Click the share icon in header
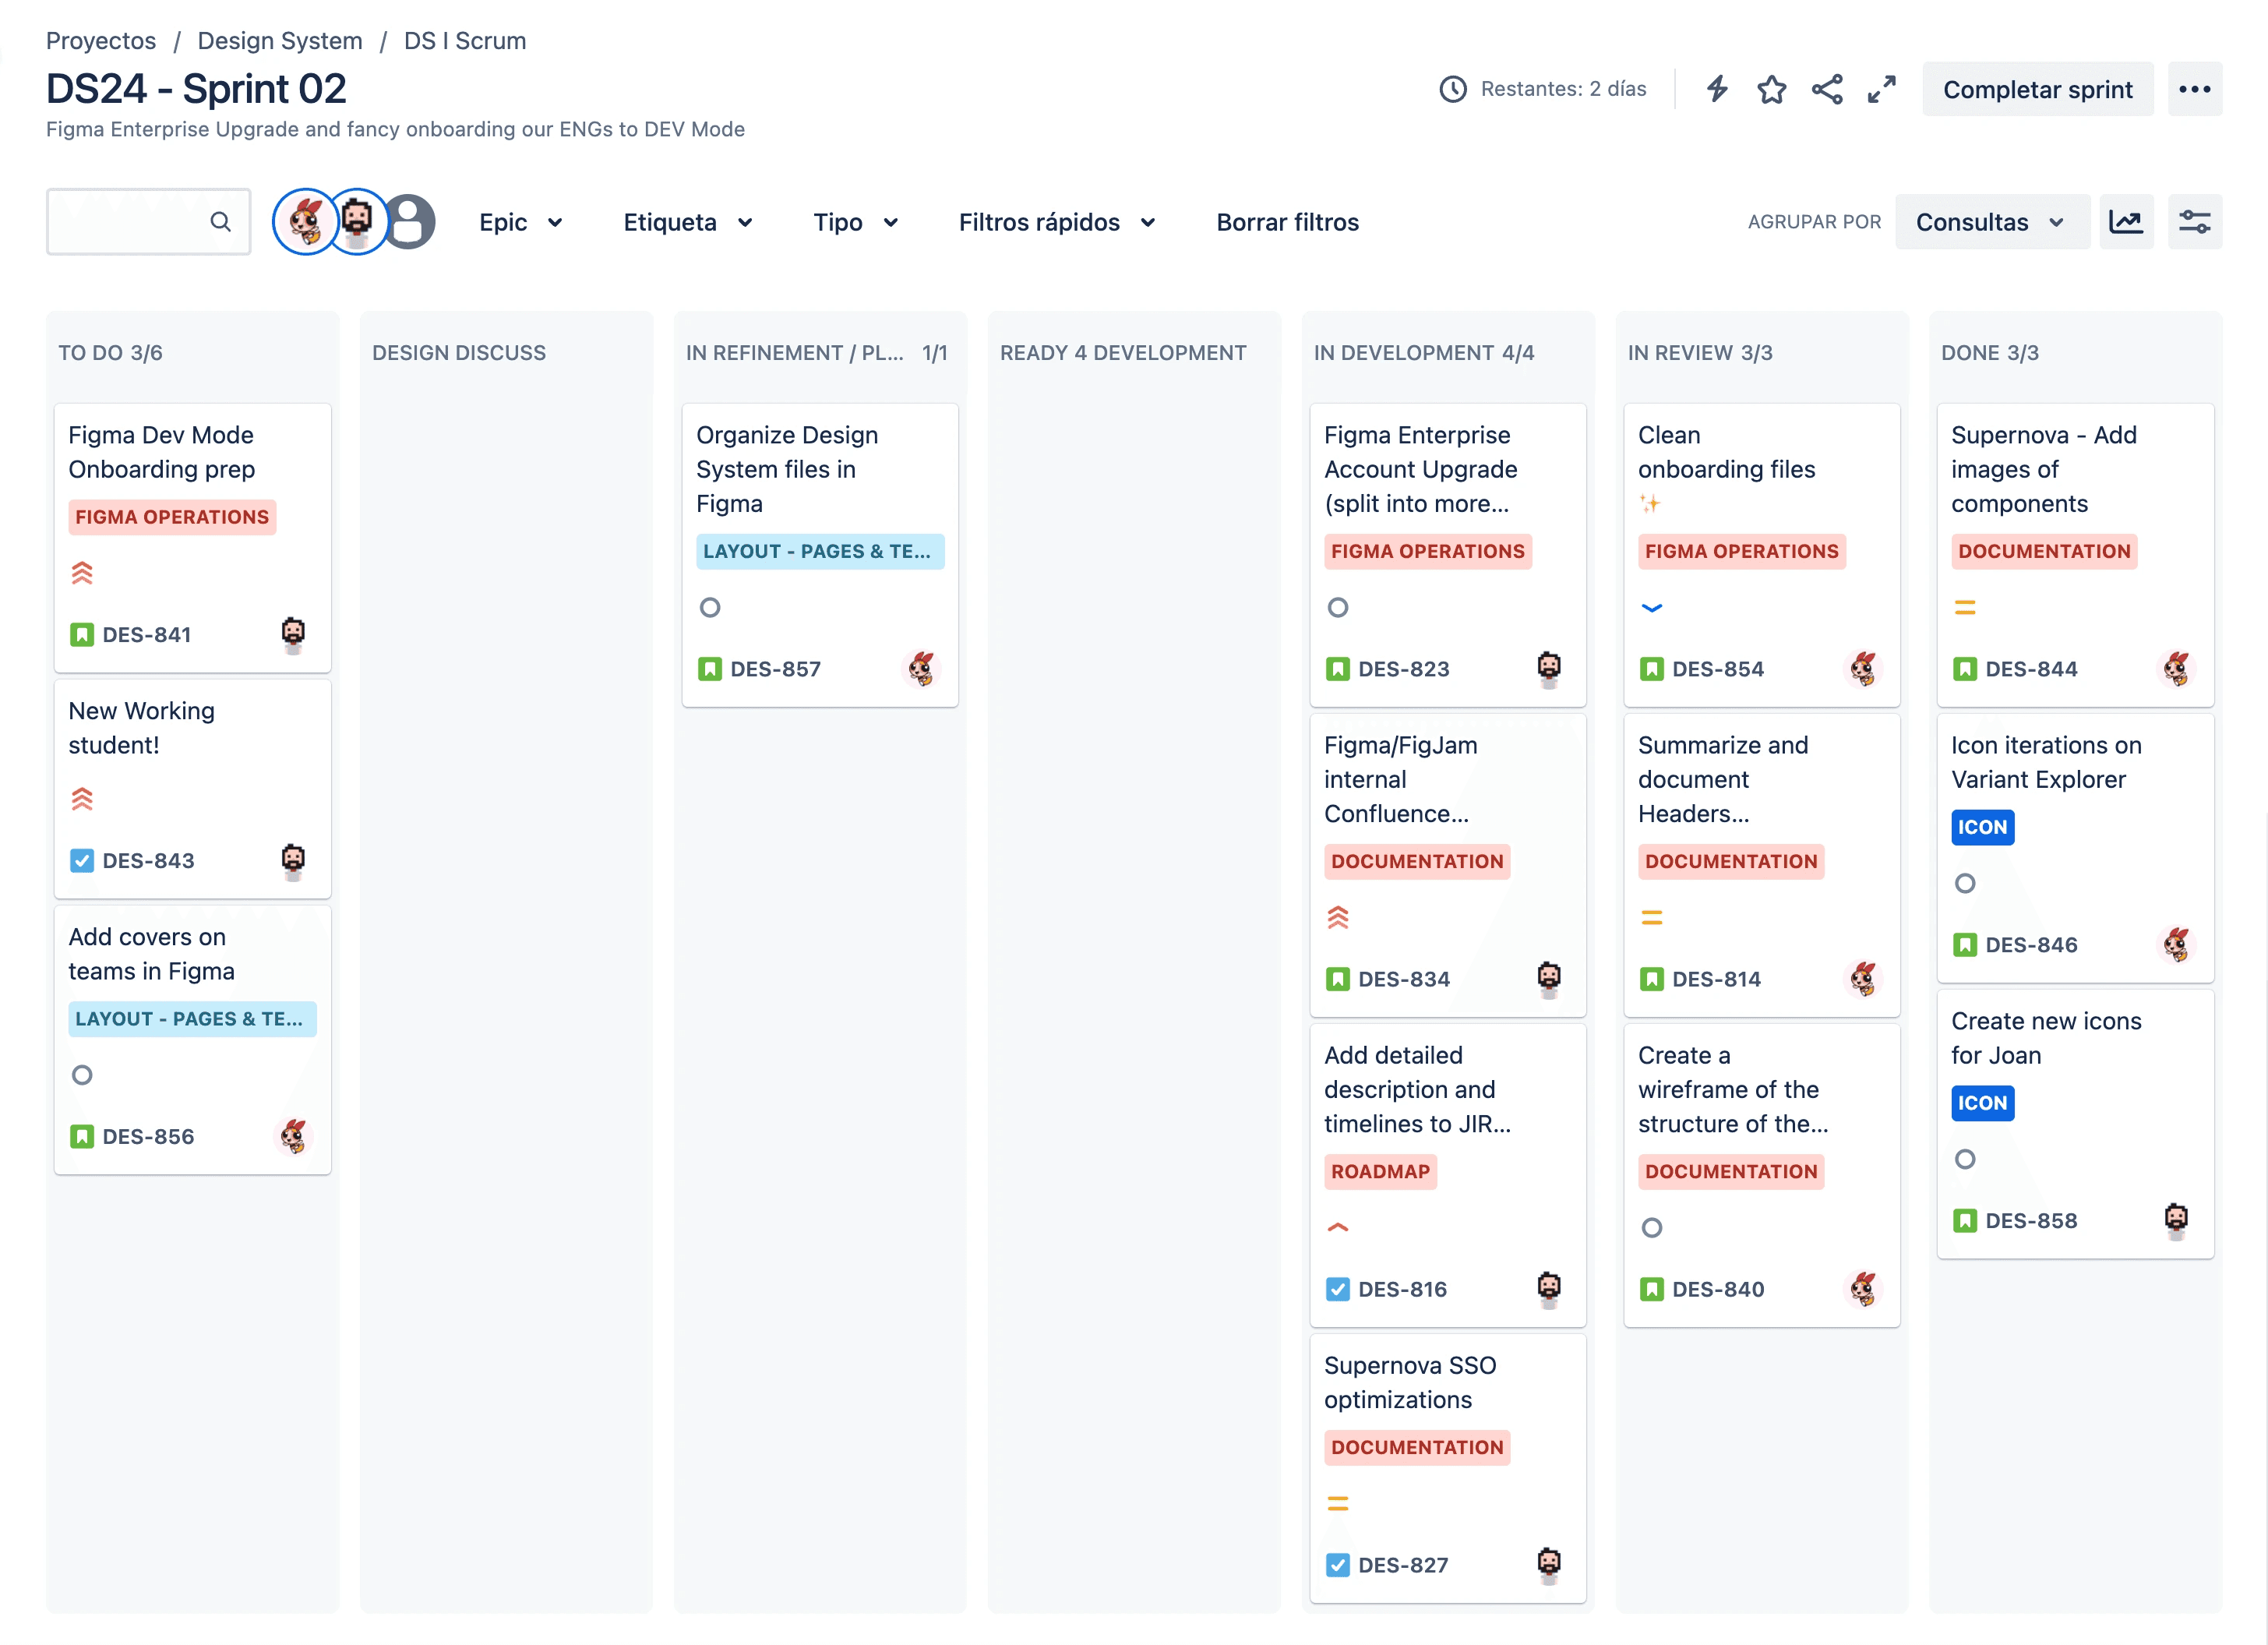 1827,89
